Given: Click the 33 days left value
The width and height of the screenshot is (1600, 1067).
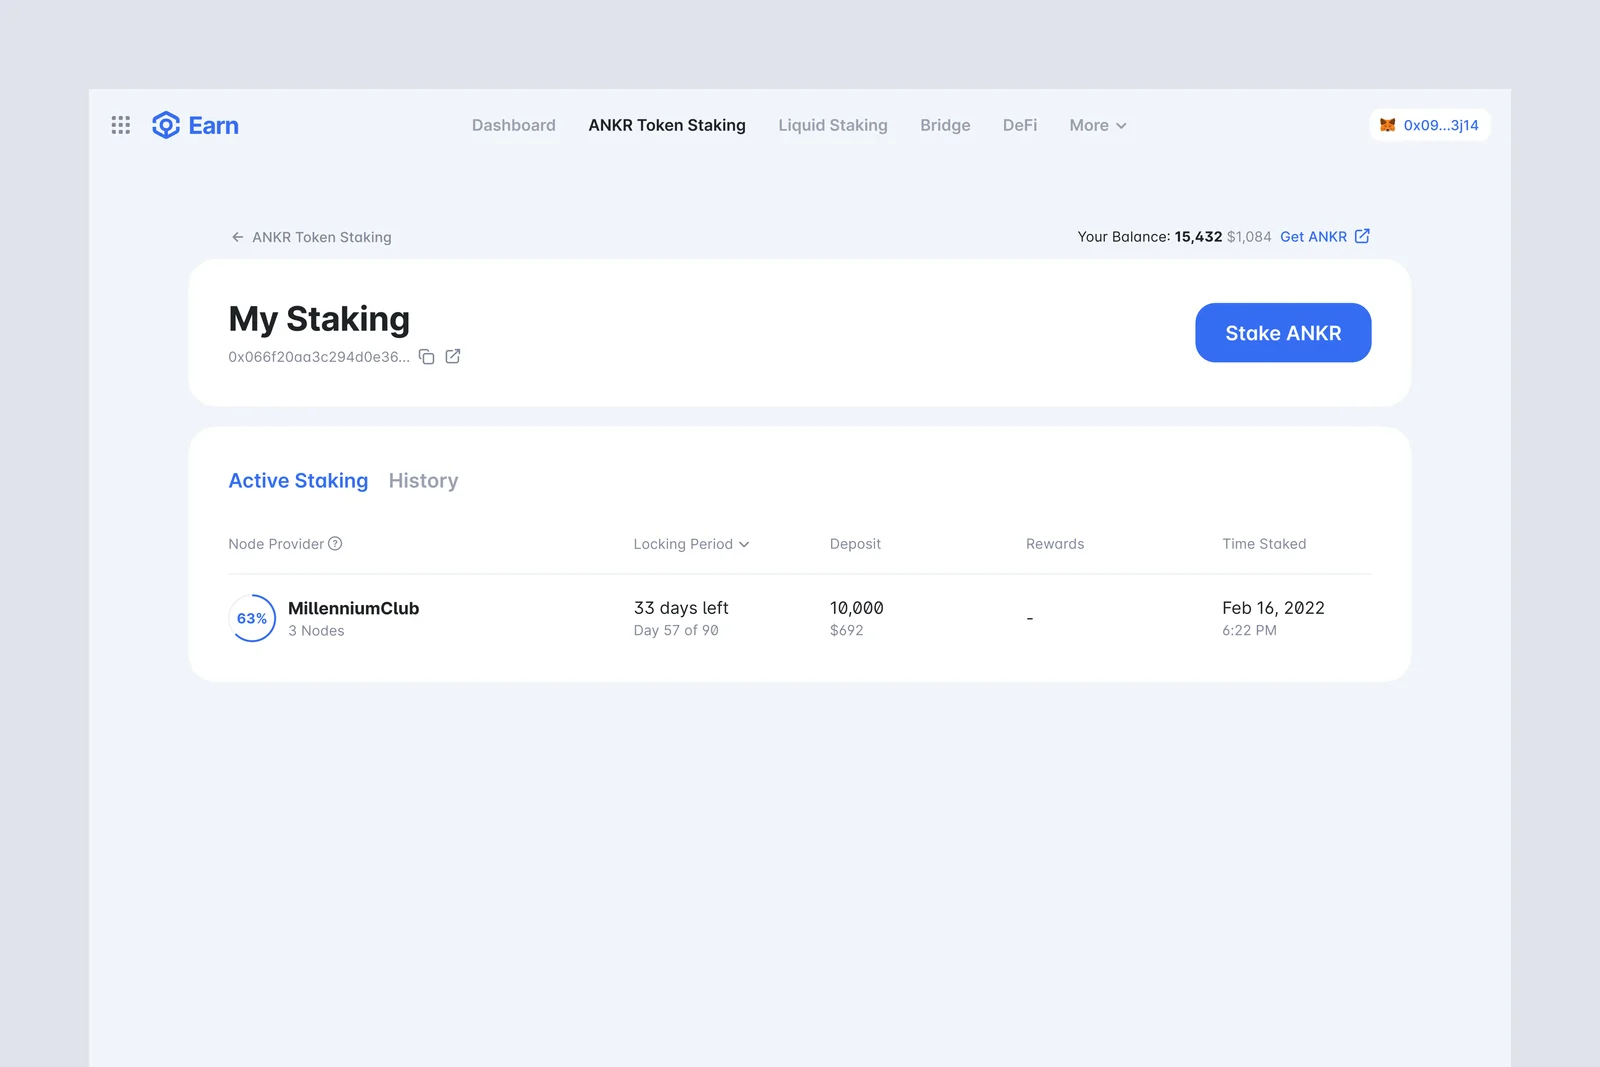Looking at the screenshot, I should (681, 608).
